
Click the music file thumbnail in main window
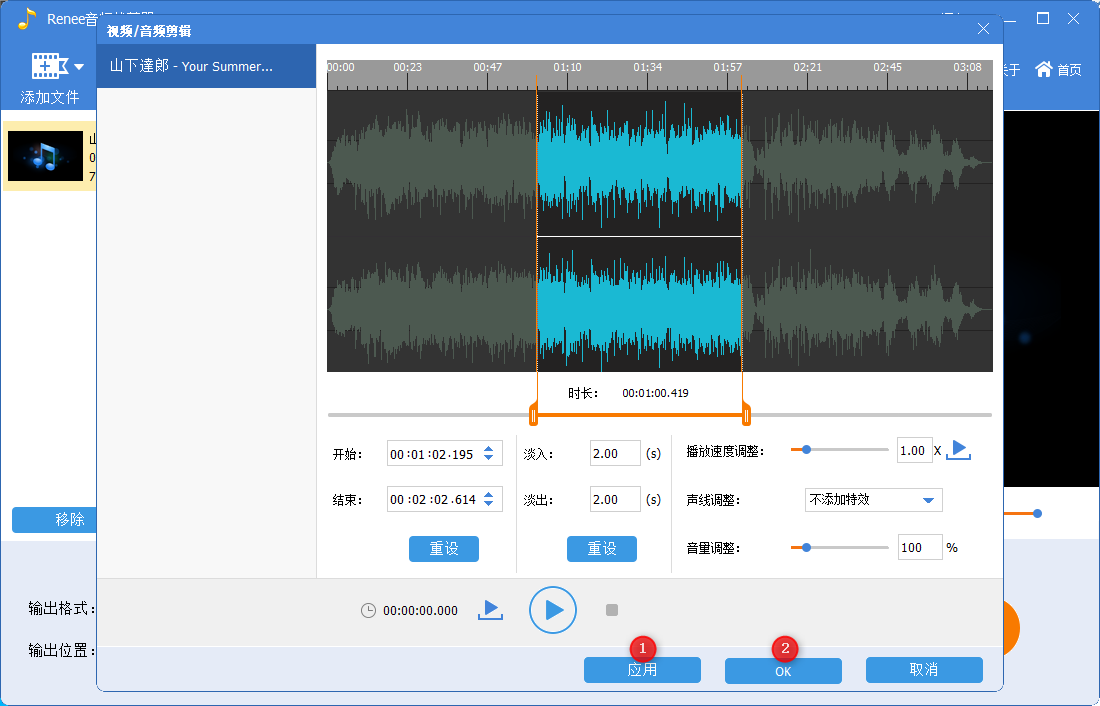click(46, 156)
